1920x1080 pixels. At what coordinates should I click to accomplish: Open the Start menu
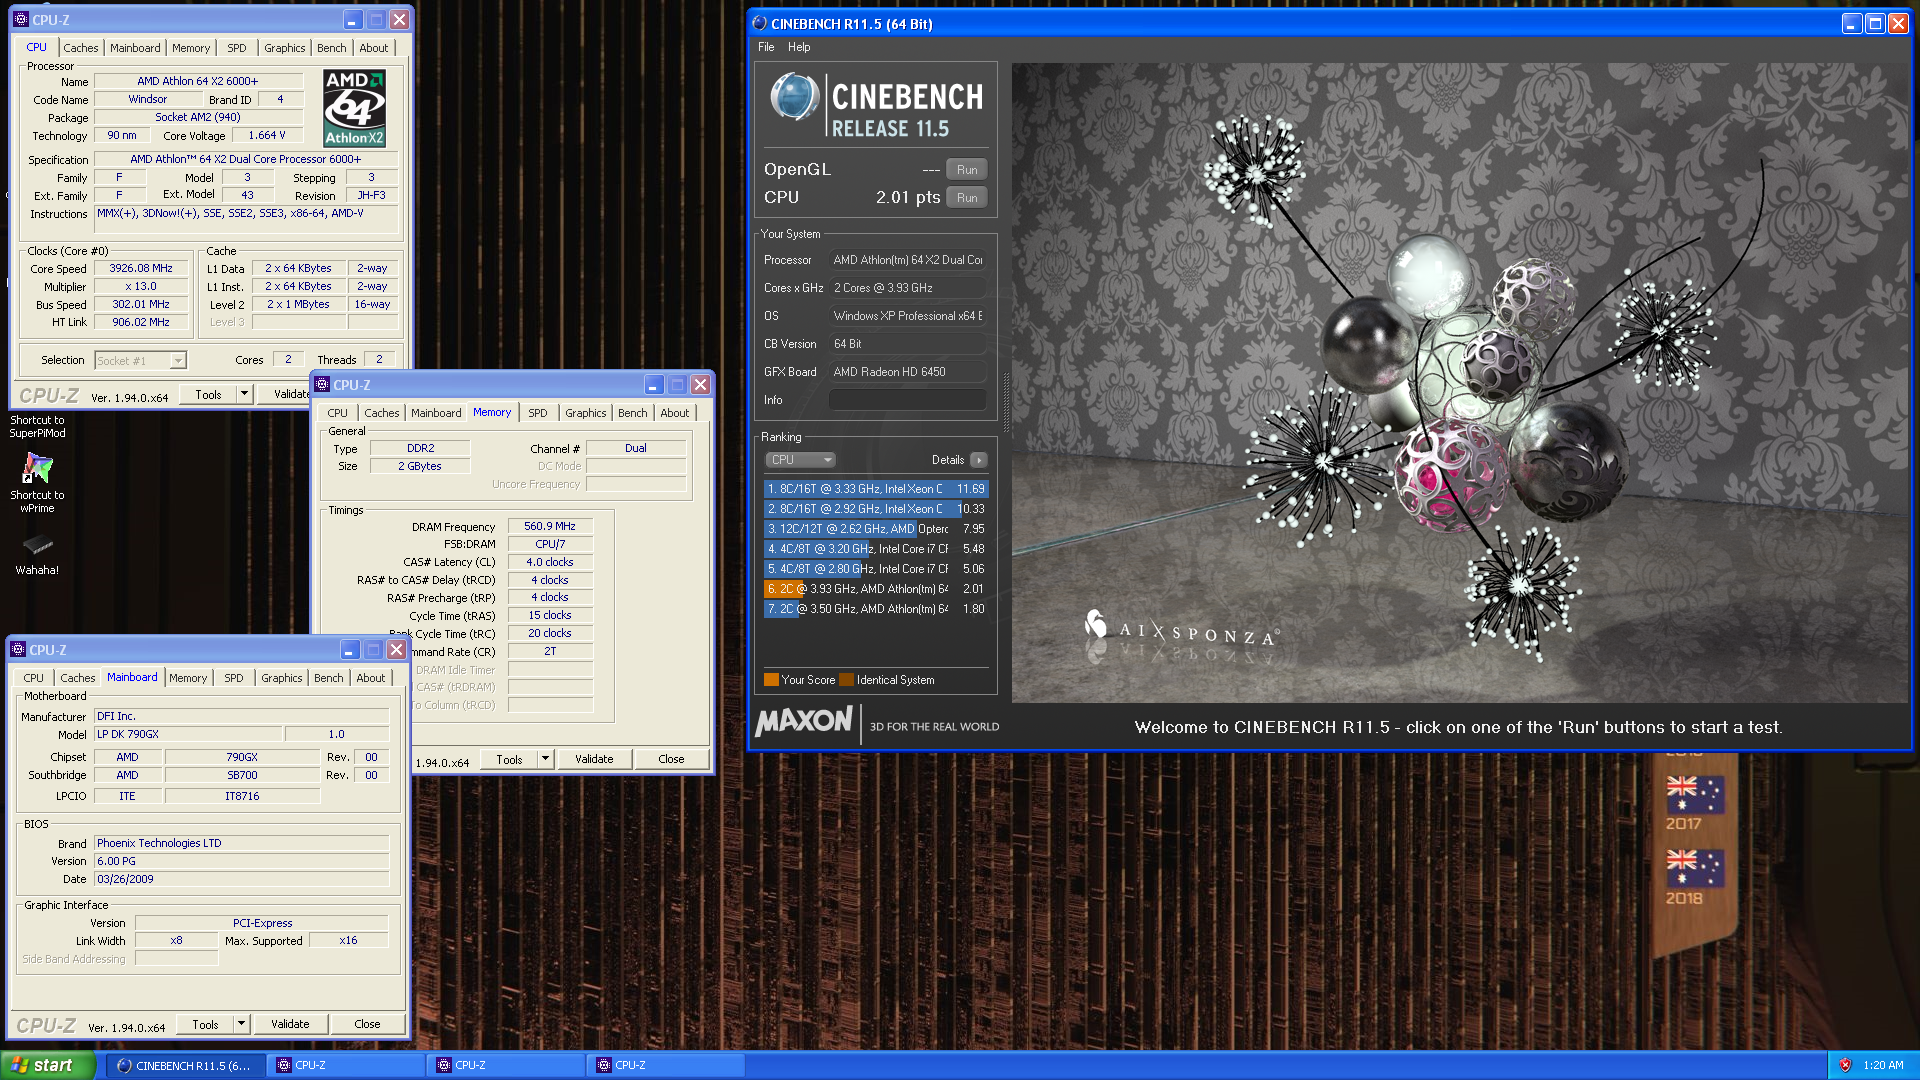48,1065
